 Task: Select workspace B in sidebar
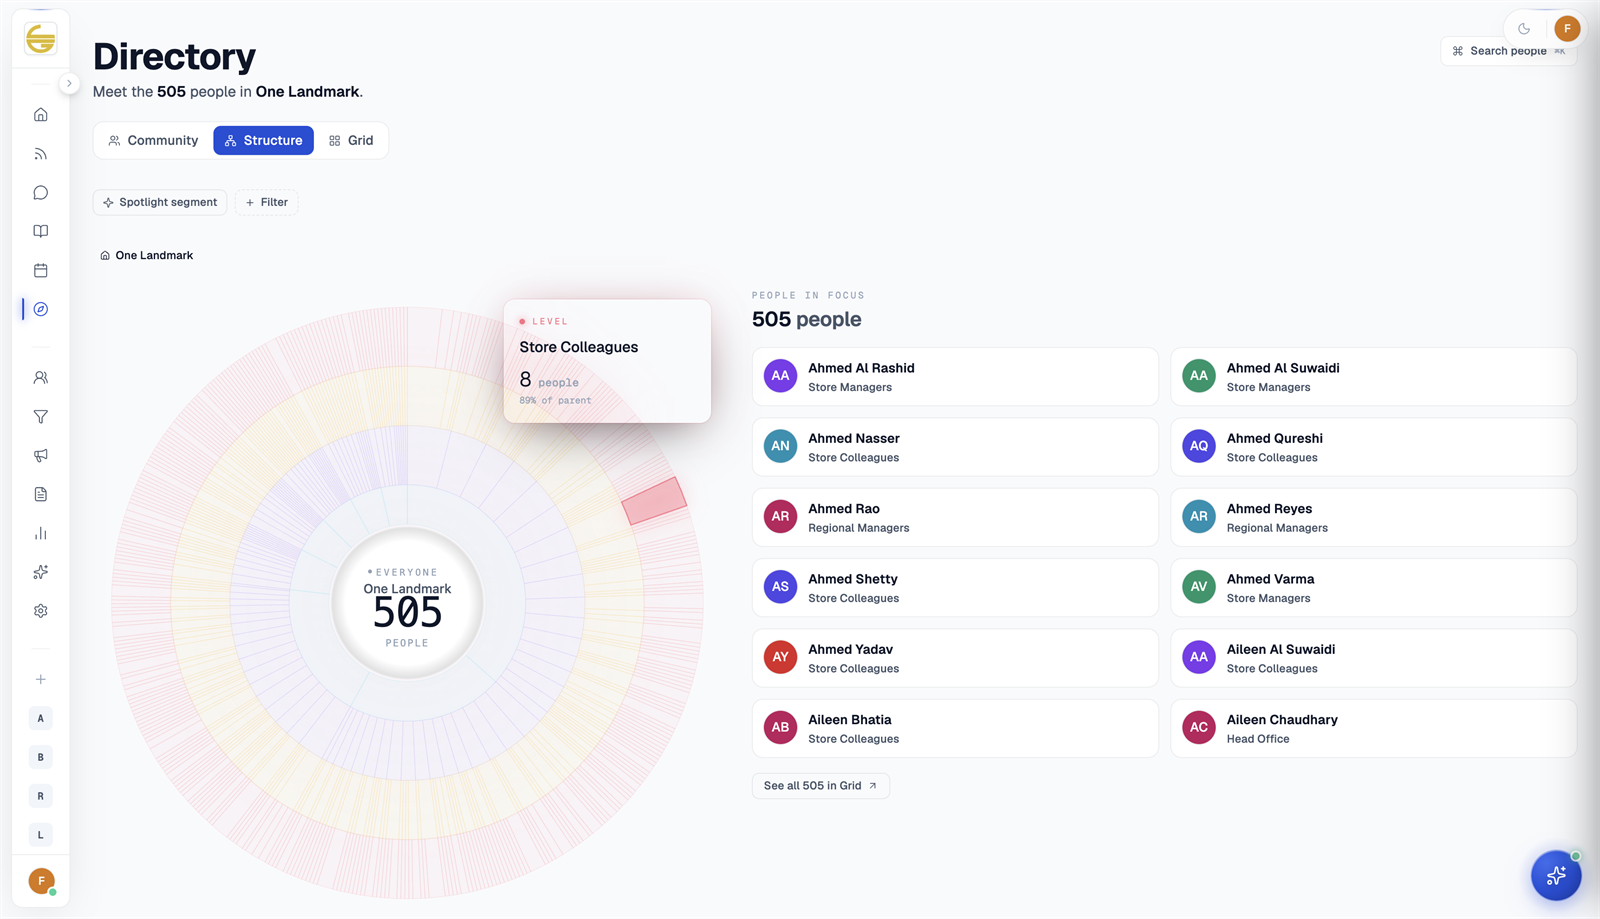41,757
